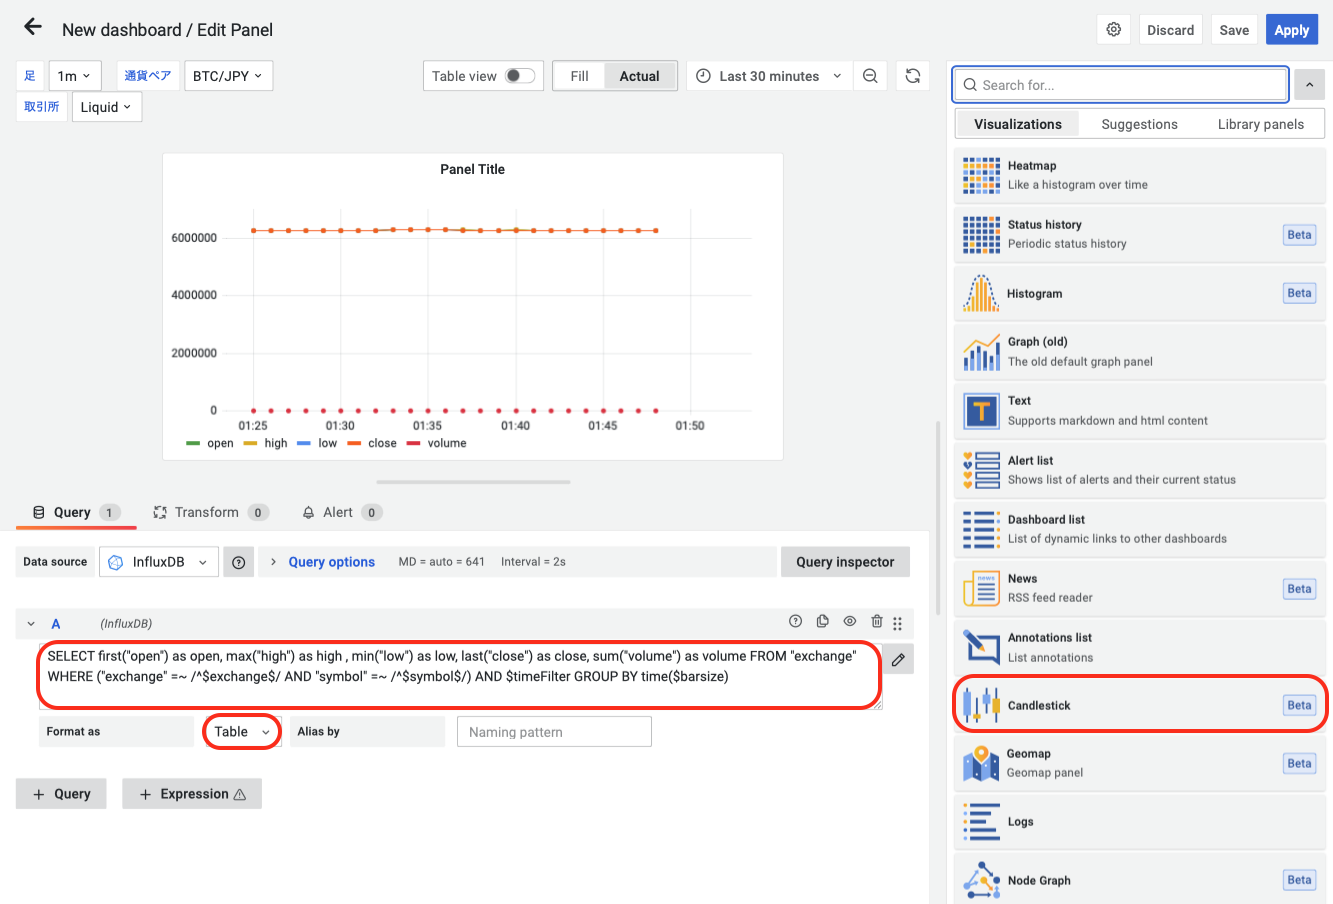Toggle query editor mode with the pencil icon
Image resolution: width=1333 pixels, height=904 pixels.
click(898, 659)
